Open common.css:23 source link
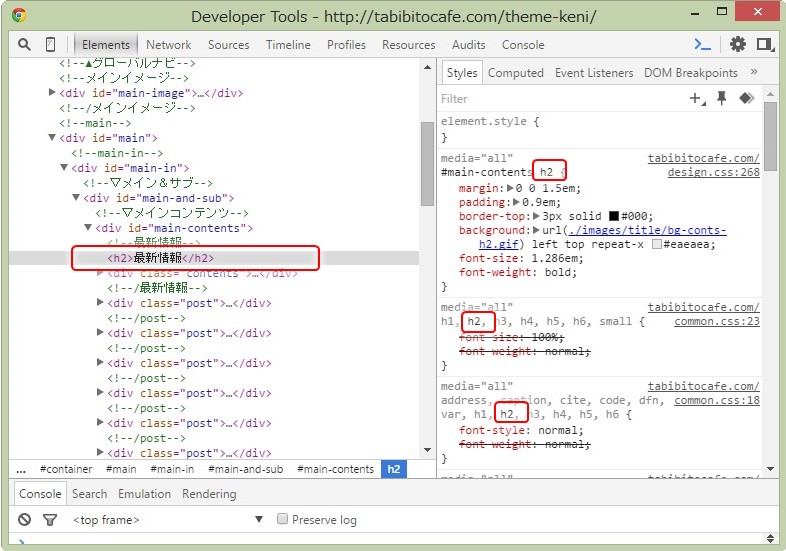The width and height of the screenshot is (786, 551). pos(717,321)
